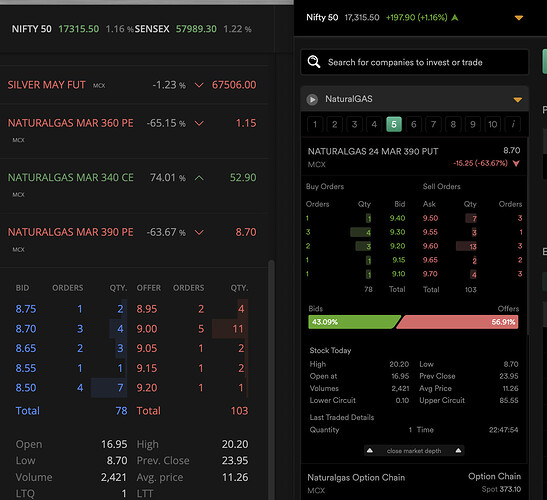Select NATURALGAS MAR 390 PE row

[x=134, y=240]
